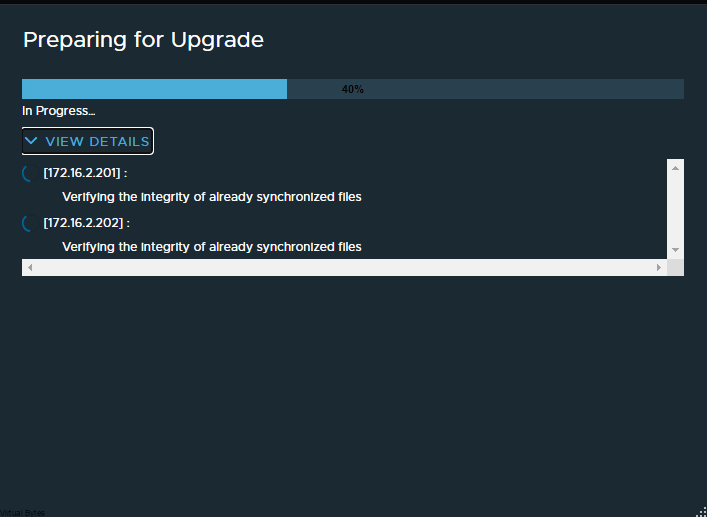Click the 40% upgrade progress bar
Image resolution: width=707 pixels, height=517 pixels.
[353, 89]
